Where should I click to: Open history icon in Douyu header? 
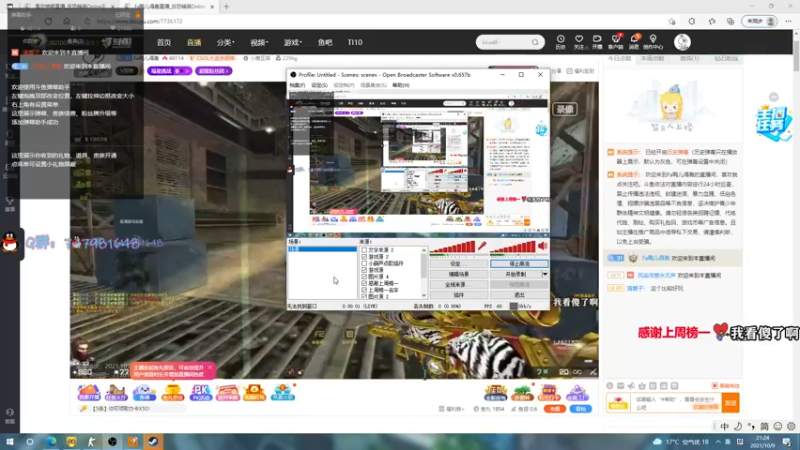(560, 42)
